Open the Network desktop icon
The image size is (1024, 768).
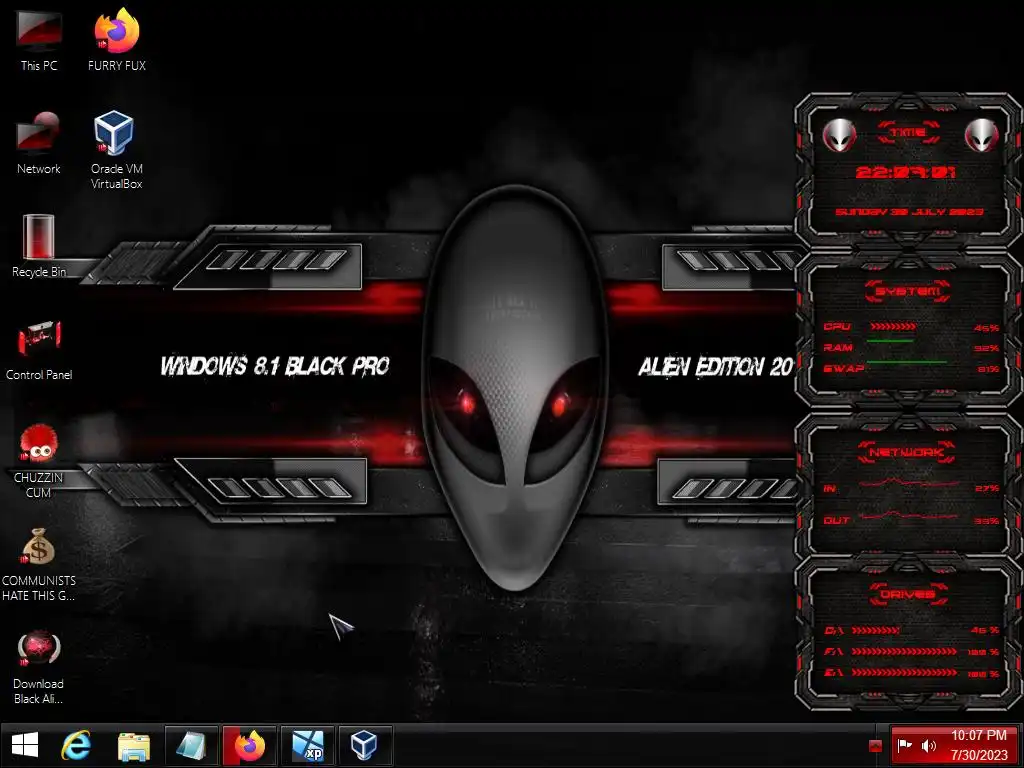click(x=39, y=144)
